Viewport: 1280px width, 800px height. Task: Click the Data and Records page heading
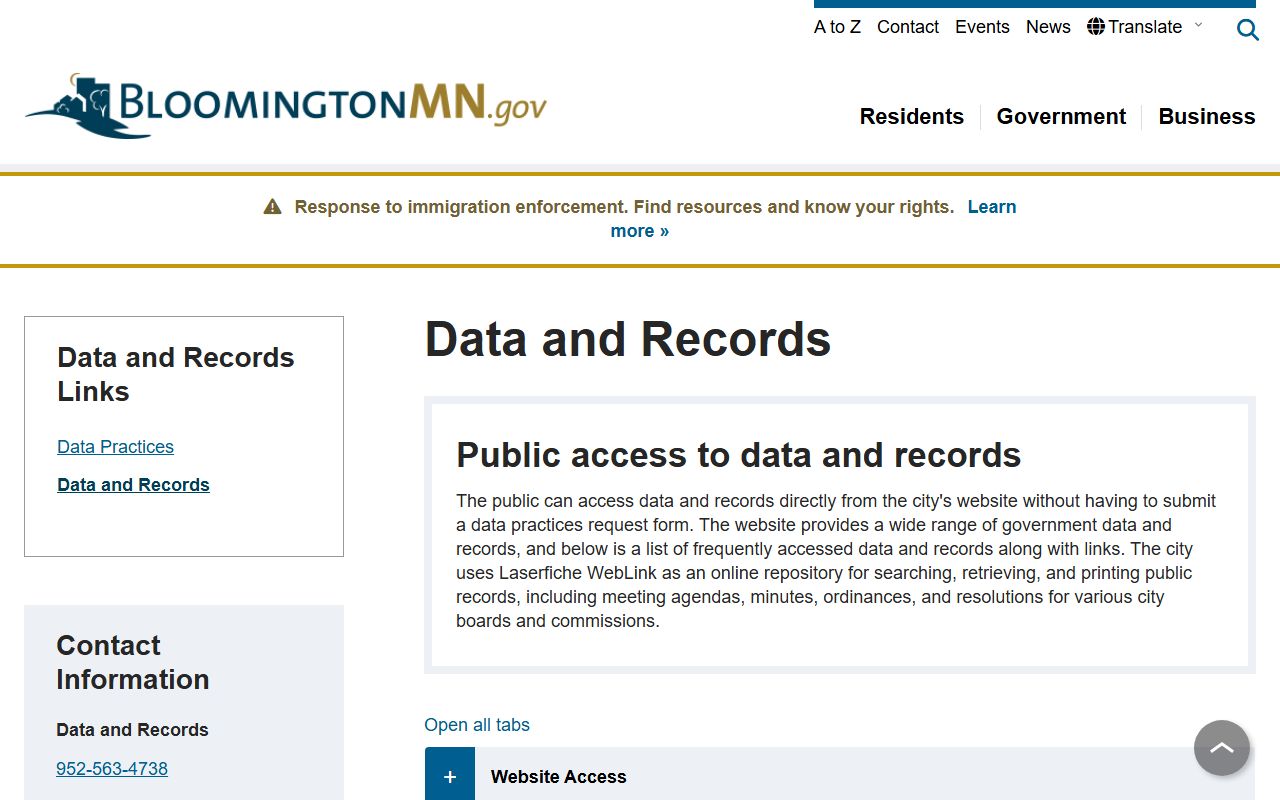[x=628, y=339]
